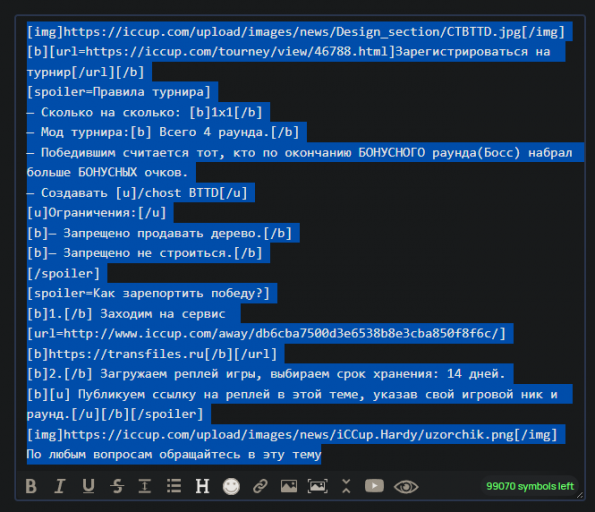Image resolution: width=595 pixels, height=512 pixels.
Task: Click the transfiles.ru URL text line
Action: tap(152, 354)
